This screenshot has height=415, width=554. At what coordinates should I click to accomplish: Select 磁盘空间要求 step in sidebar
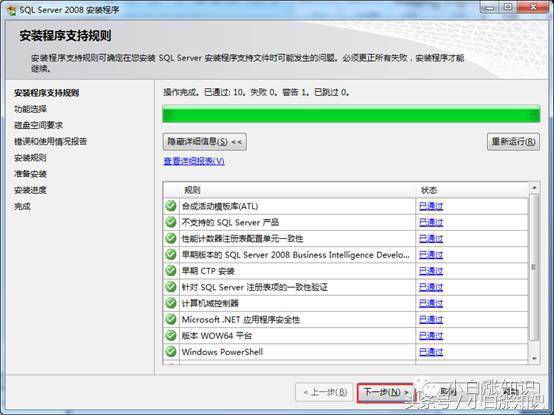39,125
